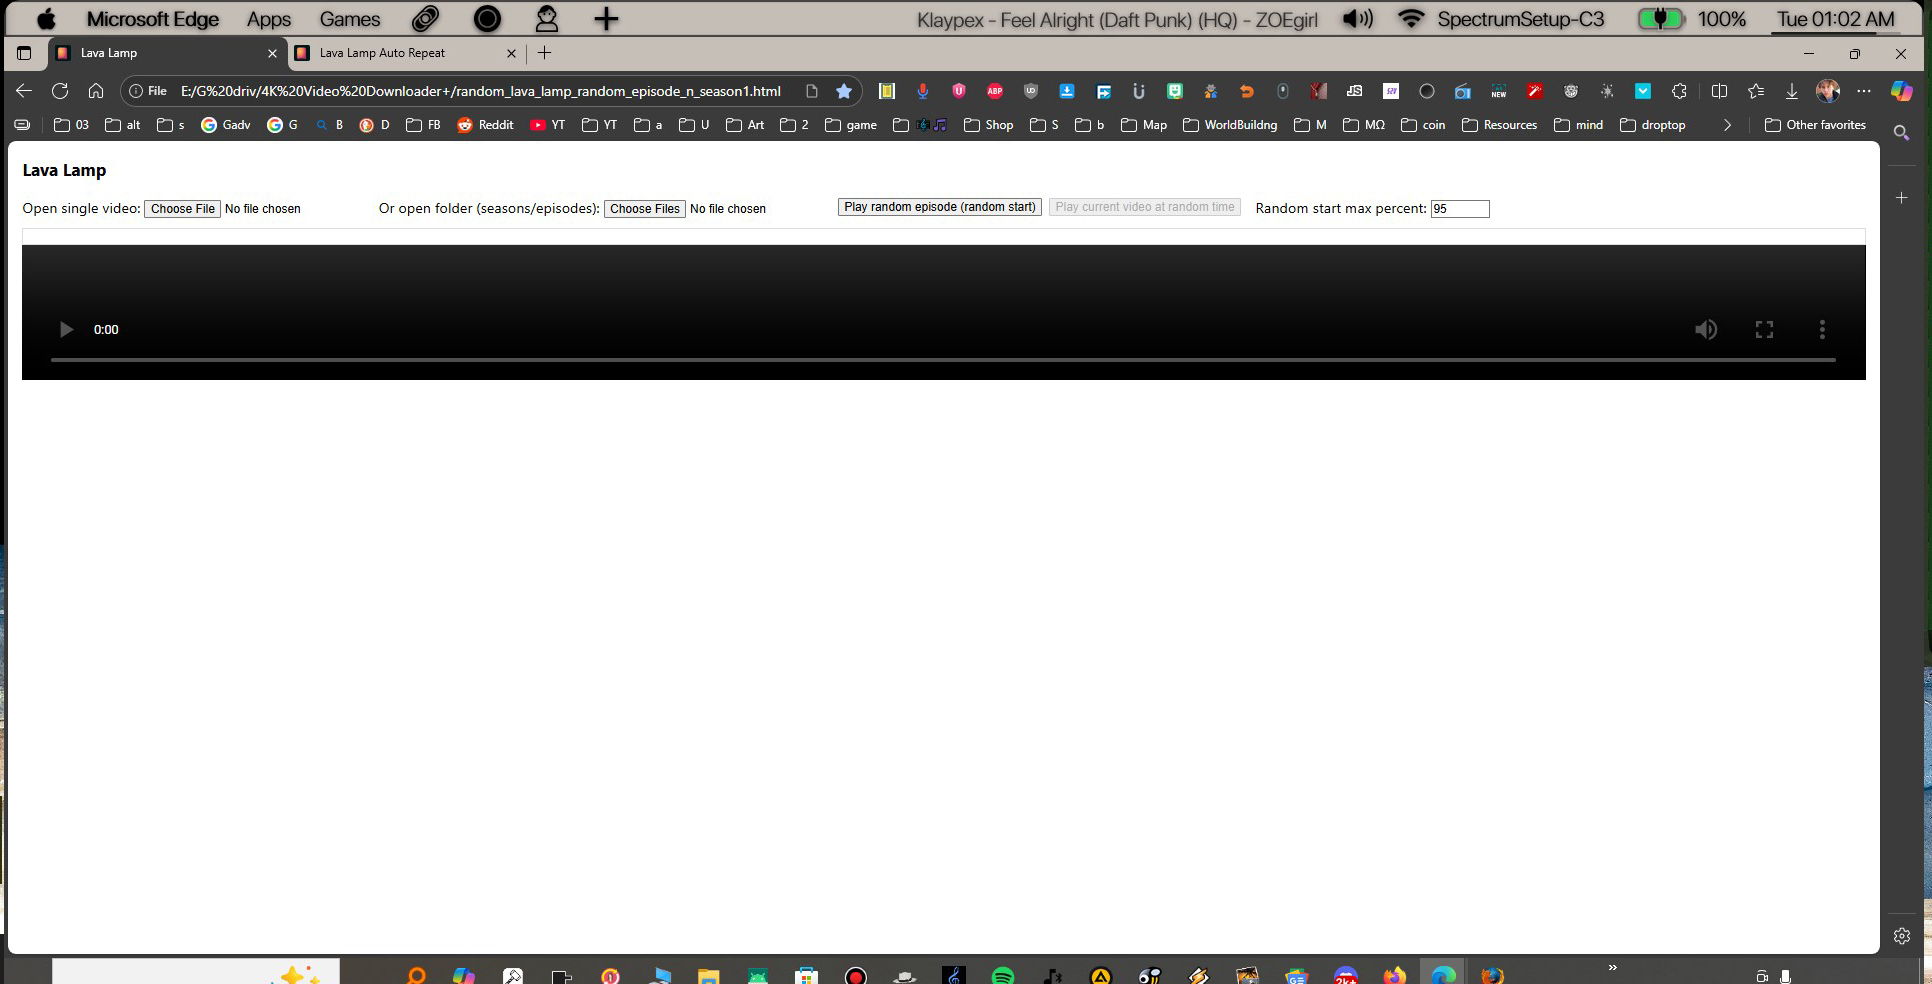The height and width of the screenshot is (984, 1932).
Task: Play the video with the play button
Action: 66,330
